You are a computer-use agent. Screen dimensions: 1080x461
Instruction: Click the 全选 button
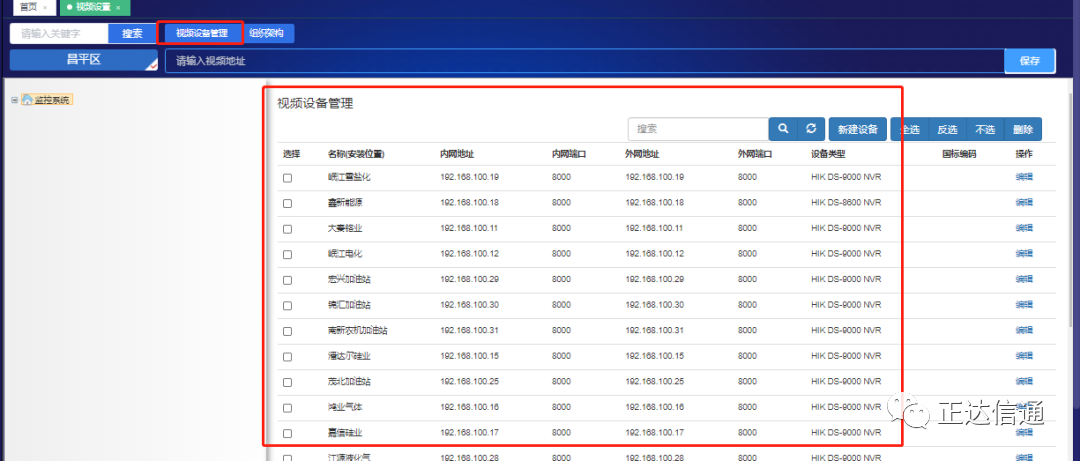tap(910, 129)
